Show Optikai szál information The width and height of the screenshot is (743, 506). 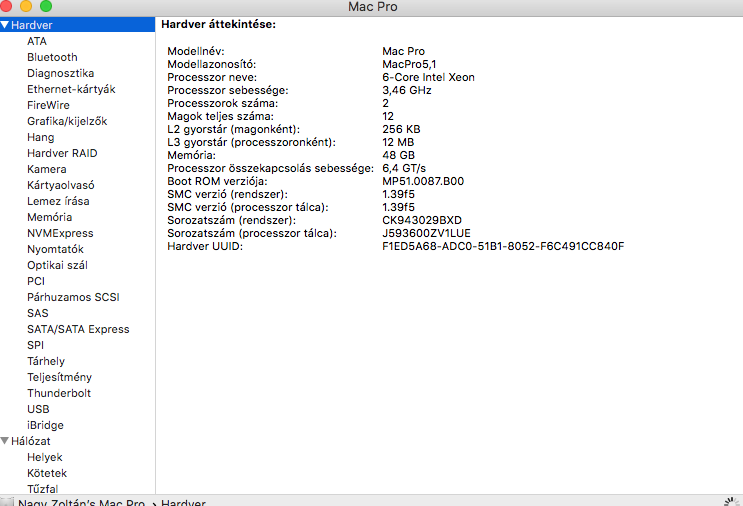click(57, 265)
